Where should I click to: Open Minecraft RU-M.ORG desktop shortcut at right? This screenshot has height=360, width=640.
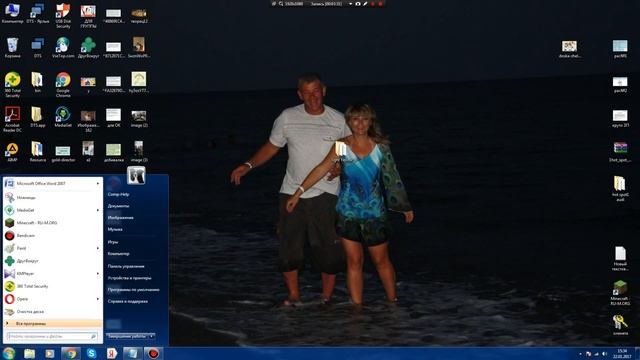click(620, 293)
